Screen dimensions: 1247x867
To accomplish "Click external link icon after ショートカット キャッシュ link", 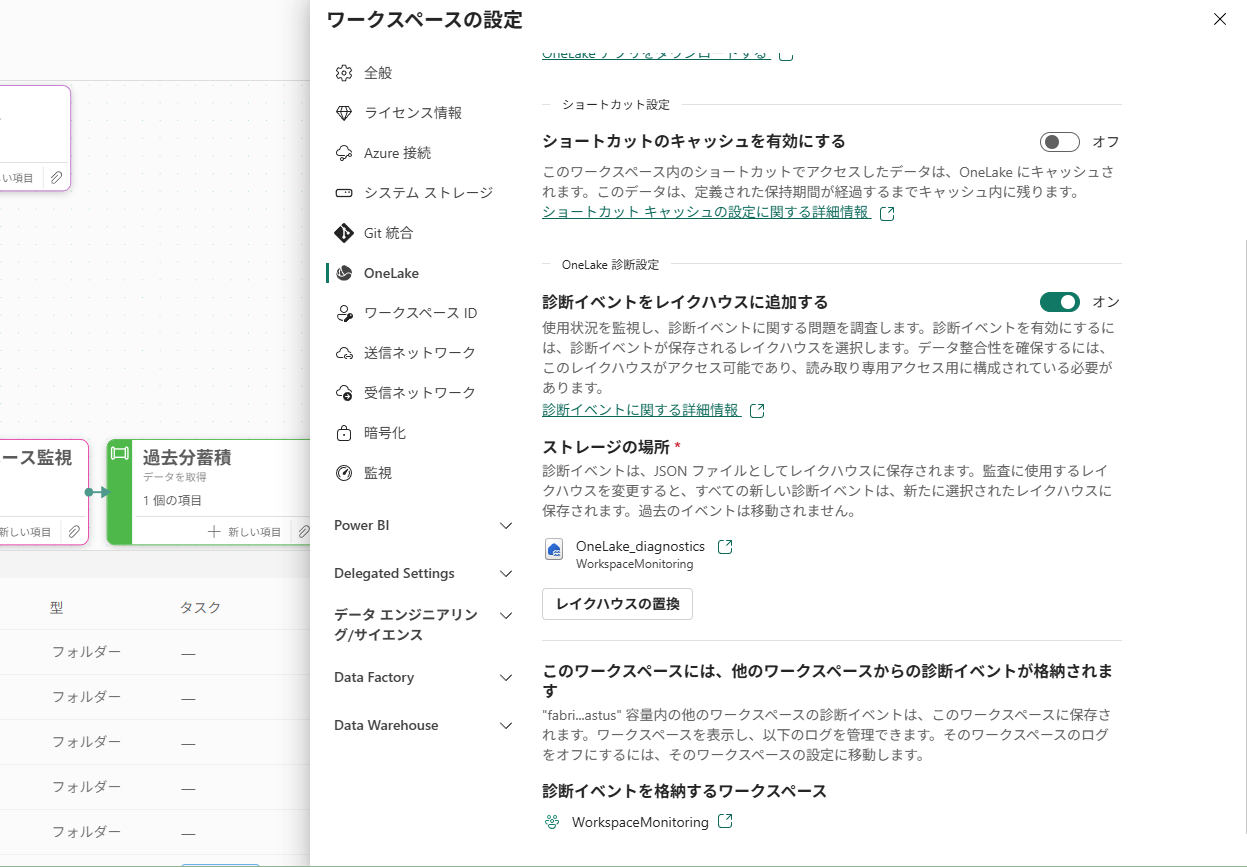I will click(x=886, y=213).
